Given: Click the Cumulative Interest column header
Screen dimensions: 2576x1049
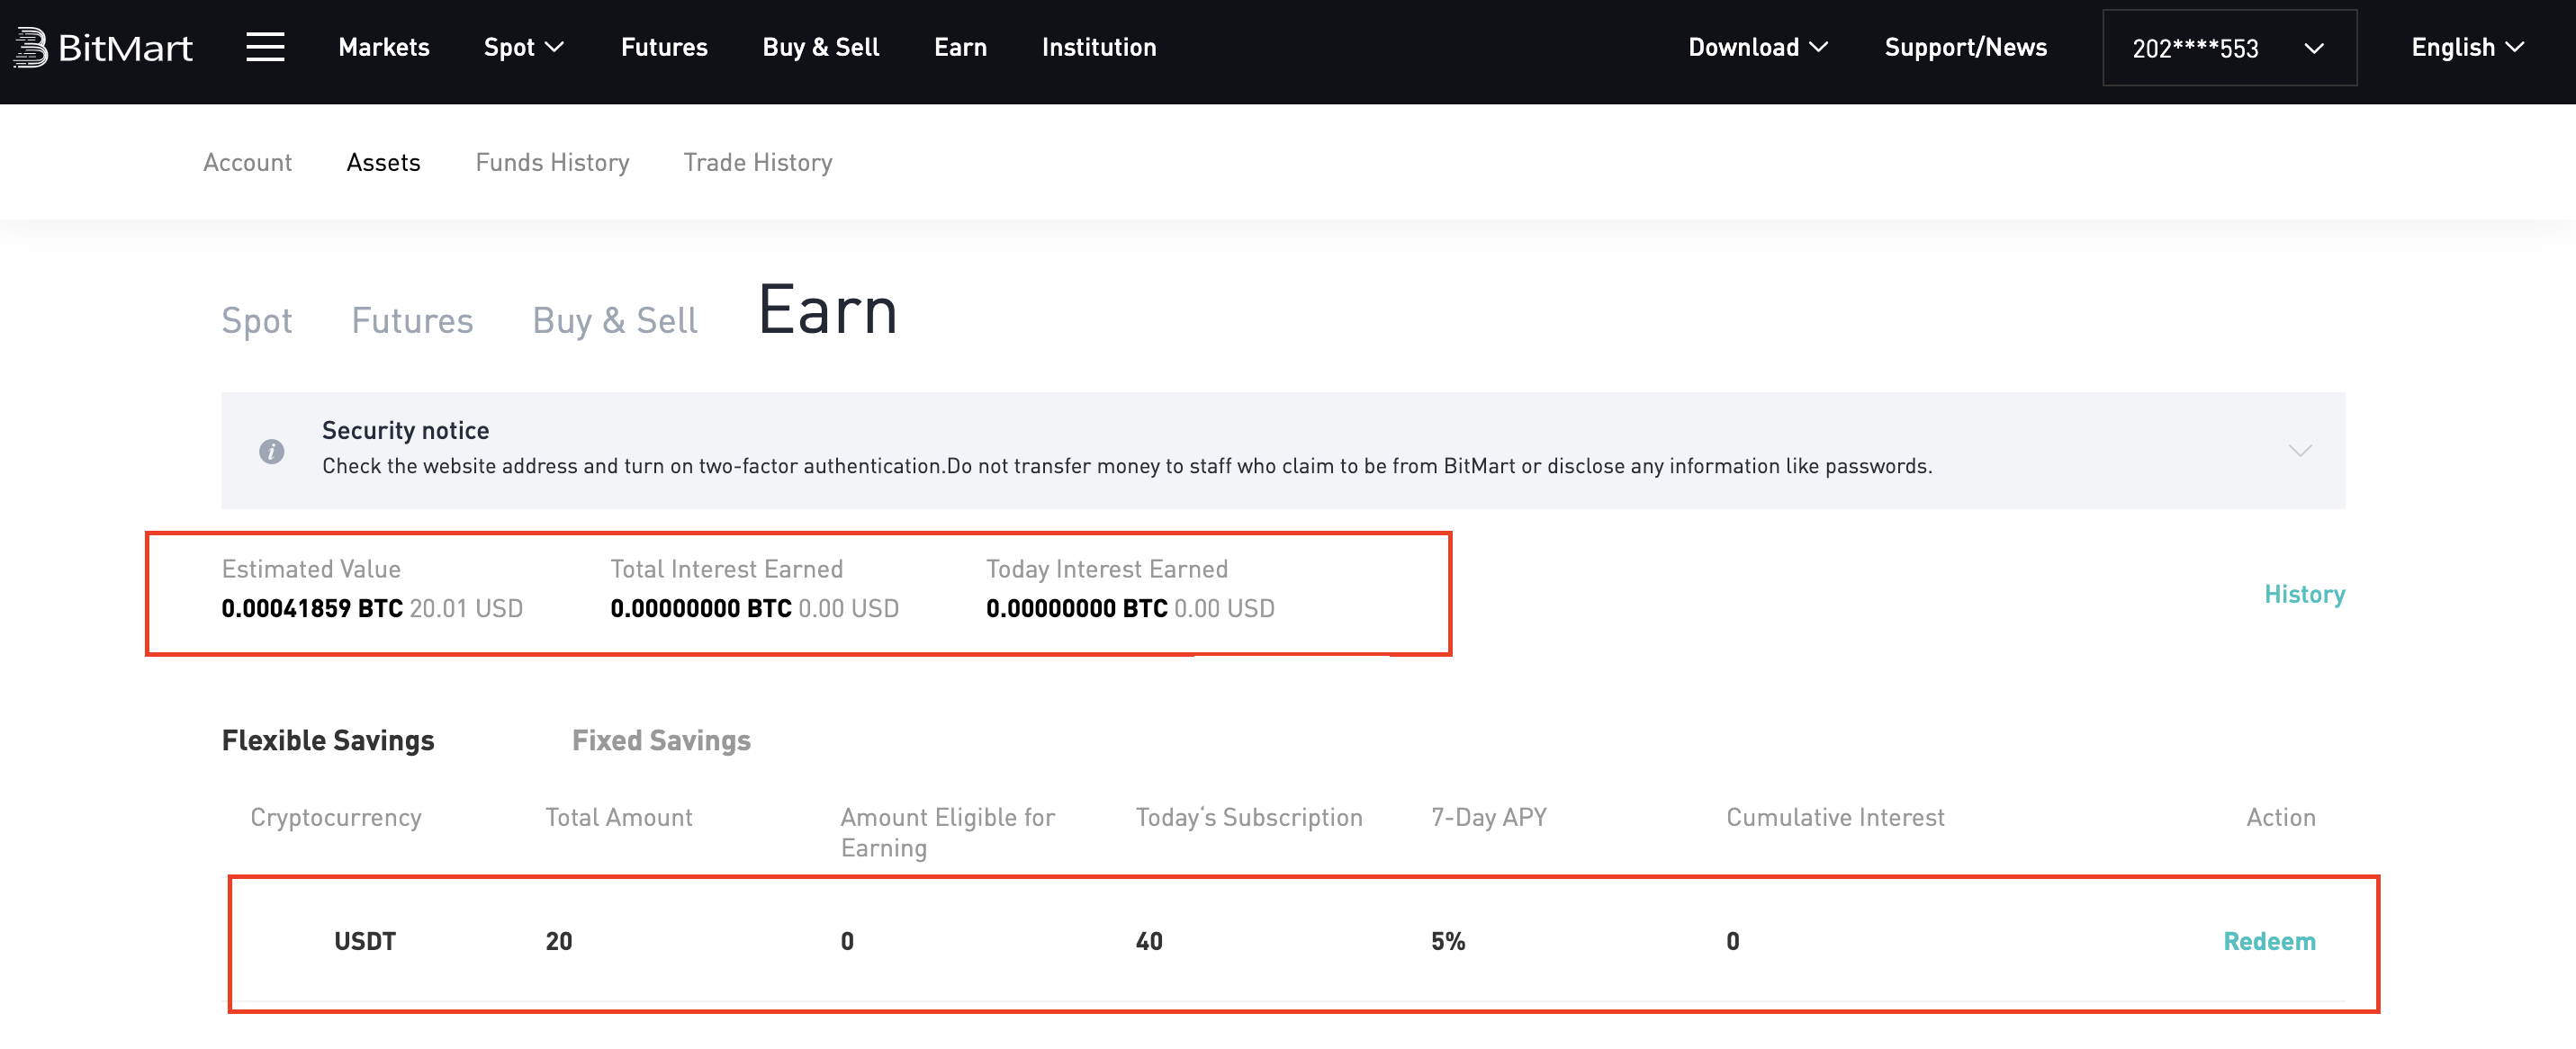Looking at the screenshot, I should tap(1835, 817).
